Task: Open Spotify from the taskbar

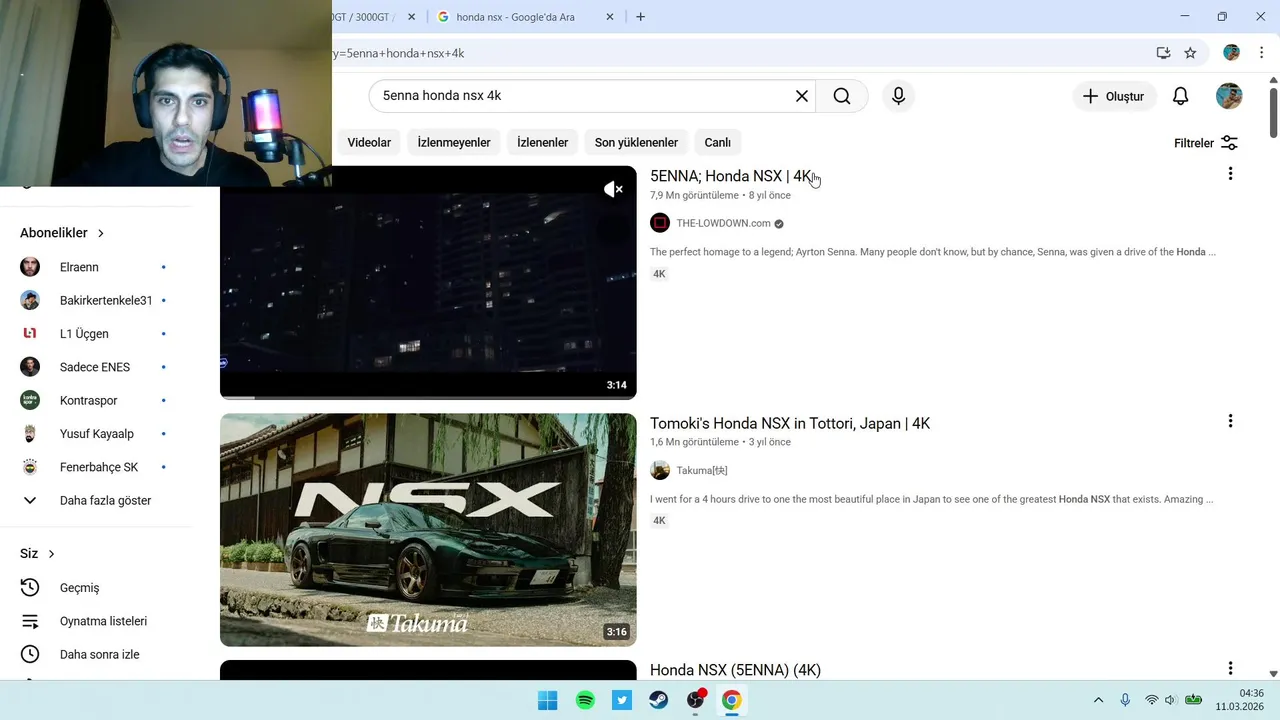Action: (x=585, y=700)
